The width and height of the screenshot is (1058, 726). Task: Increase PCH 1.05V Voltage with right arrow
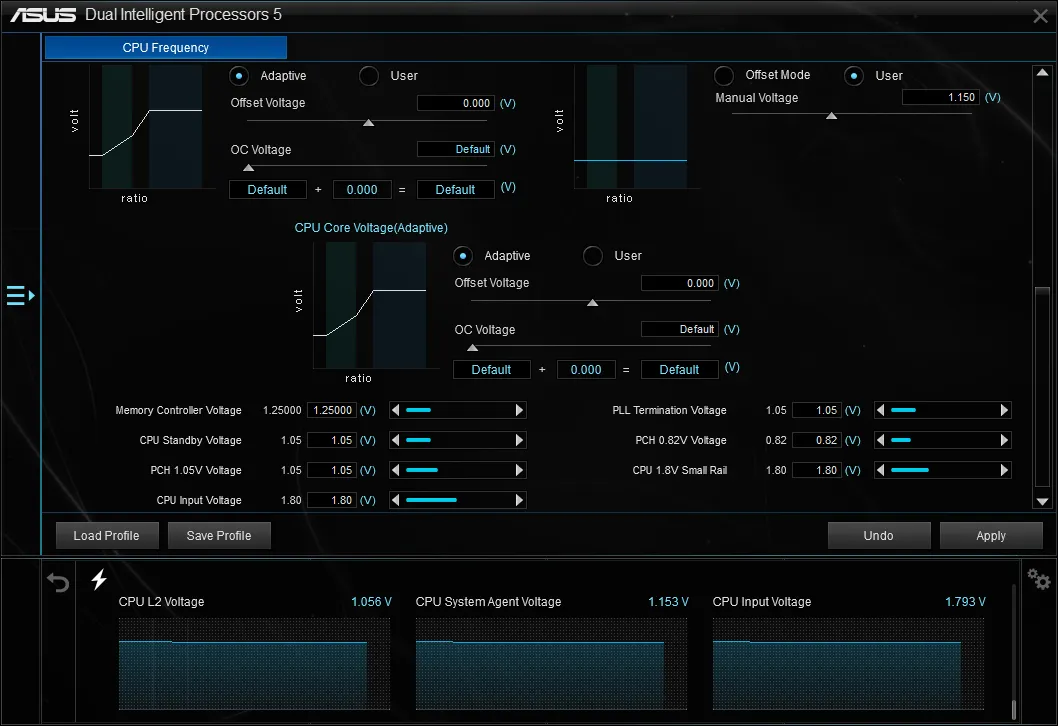pyautogui.click(x=519, y=470)
